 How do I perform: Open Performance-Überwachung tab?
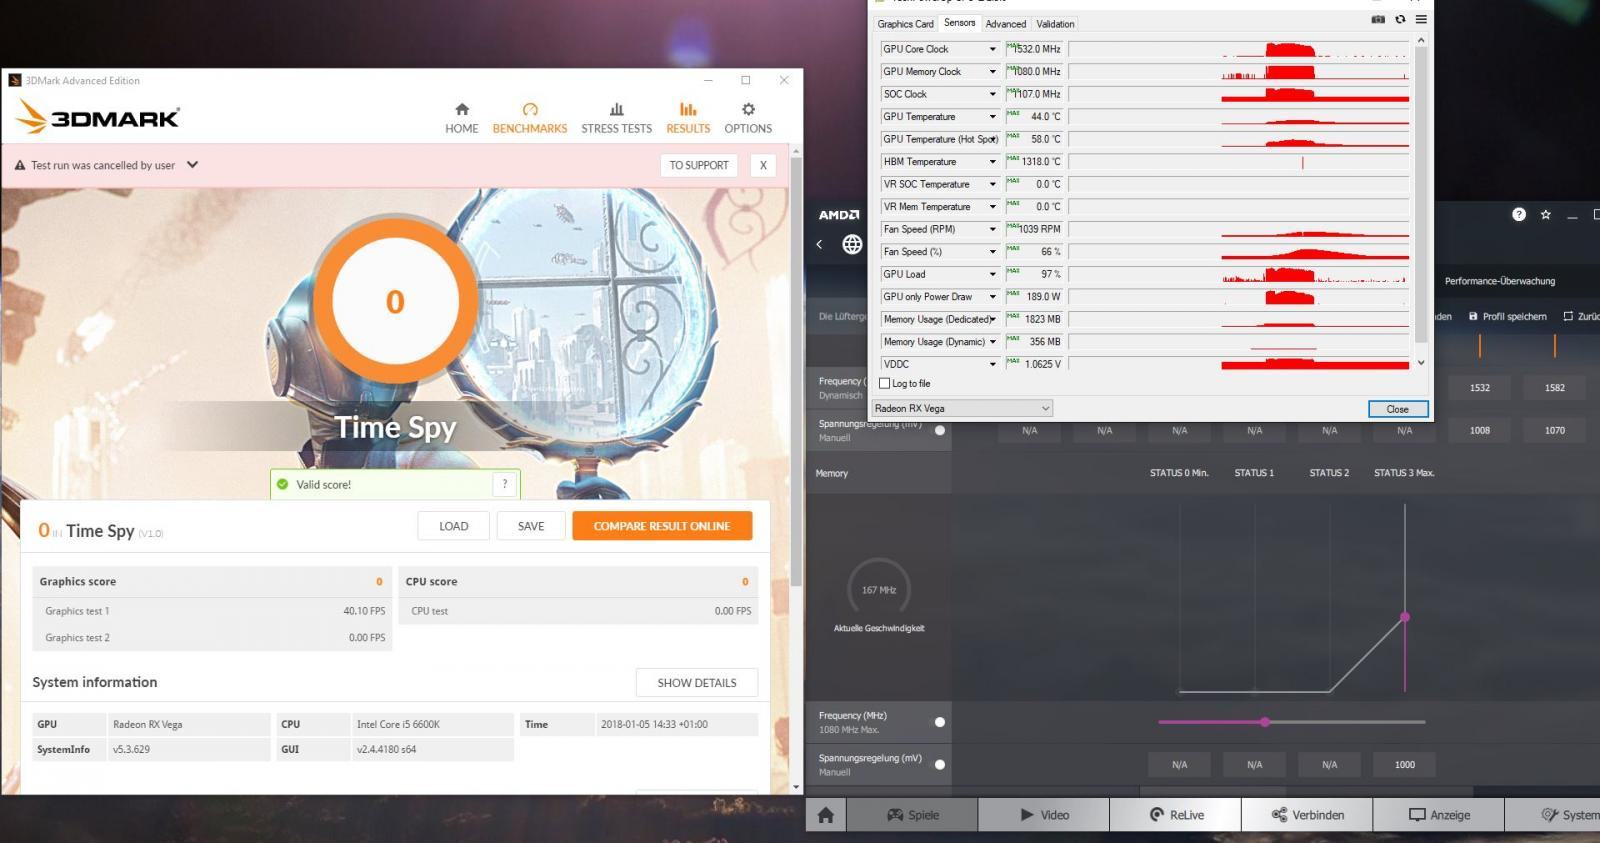(x=1499, y=281)
